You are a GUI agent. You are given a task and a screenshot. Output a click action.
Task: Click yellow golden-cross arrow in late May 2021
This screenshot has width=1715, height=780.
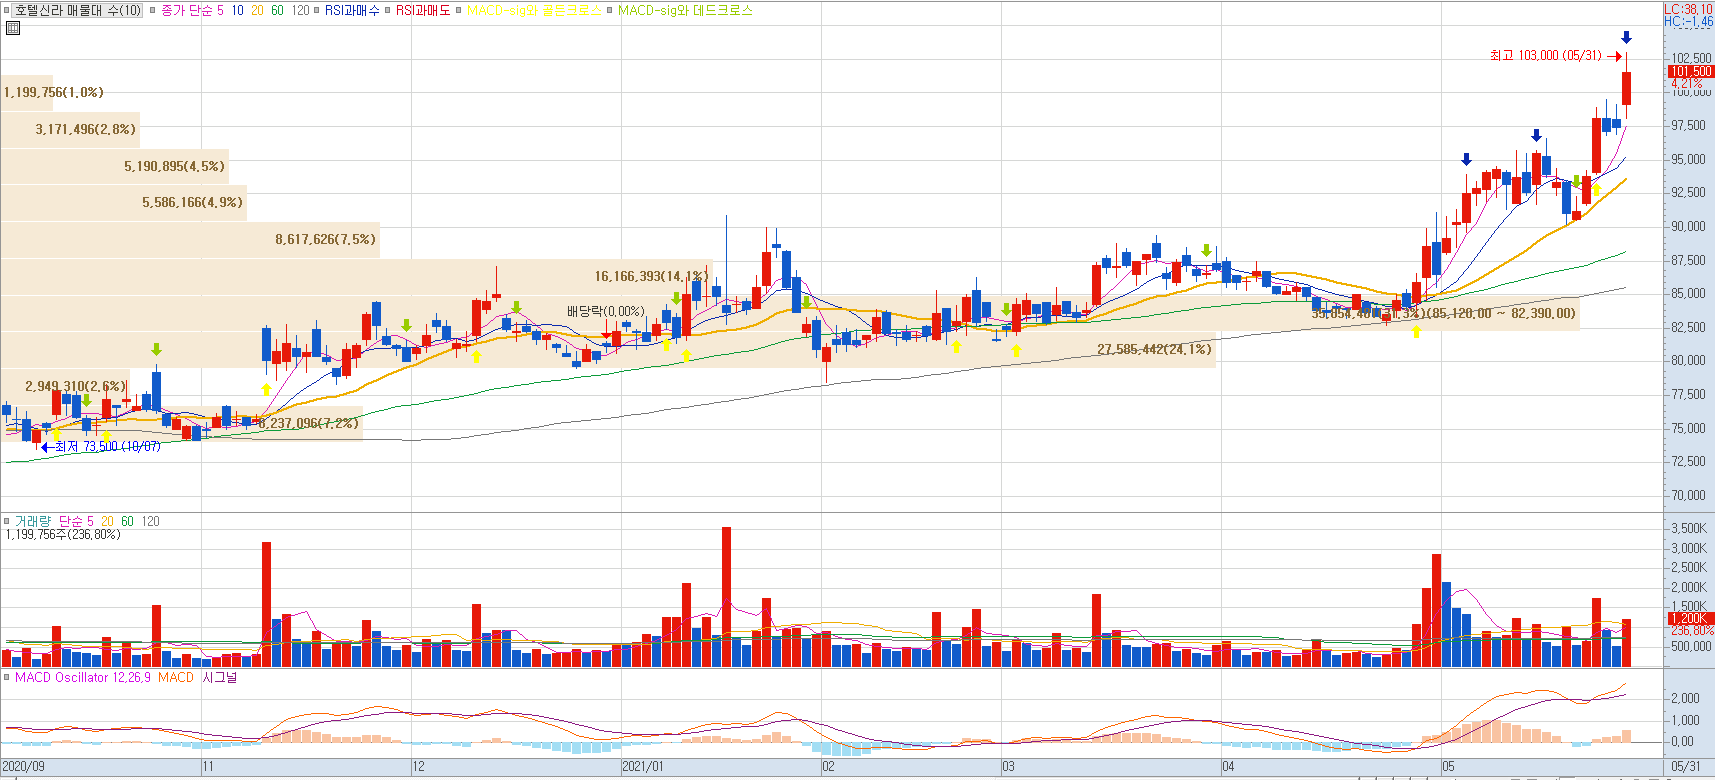[1596, 189]
